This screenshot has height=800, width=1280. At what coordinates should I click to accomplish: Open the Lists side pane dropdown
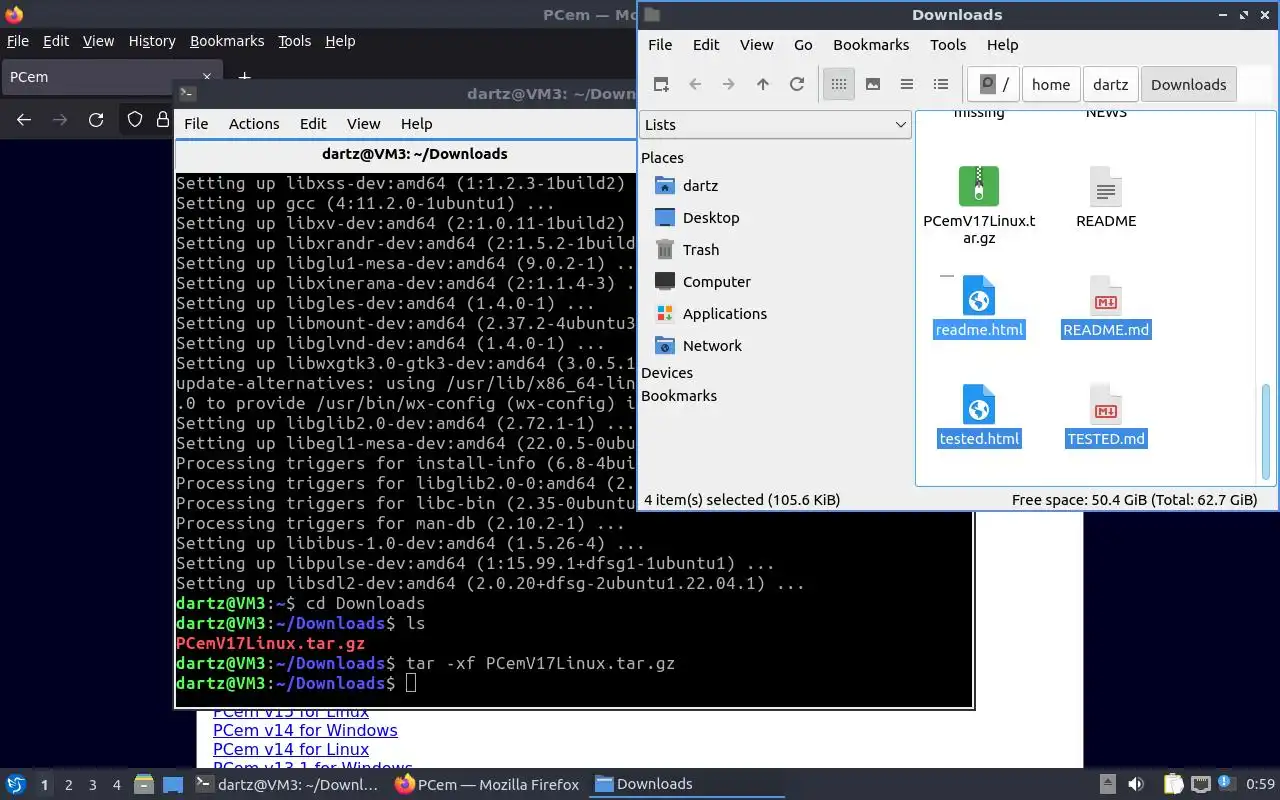pos(775,124)
